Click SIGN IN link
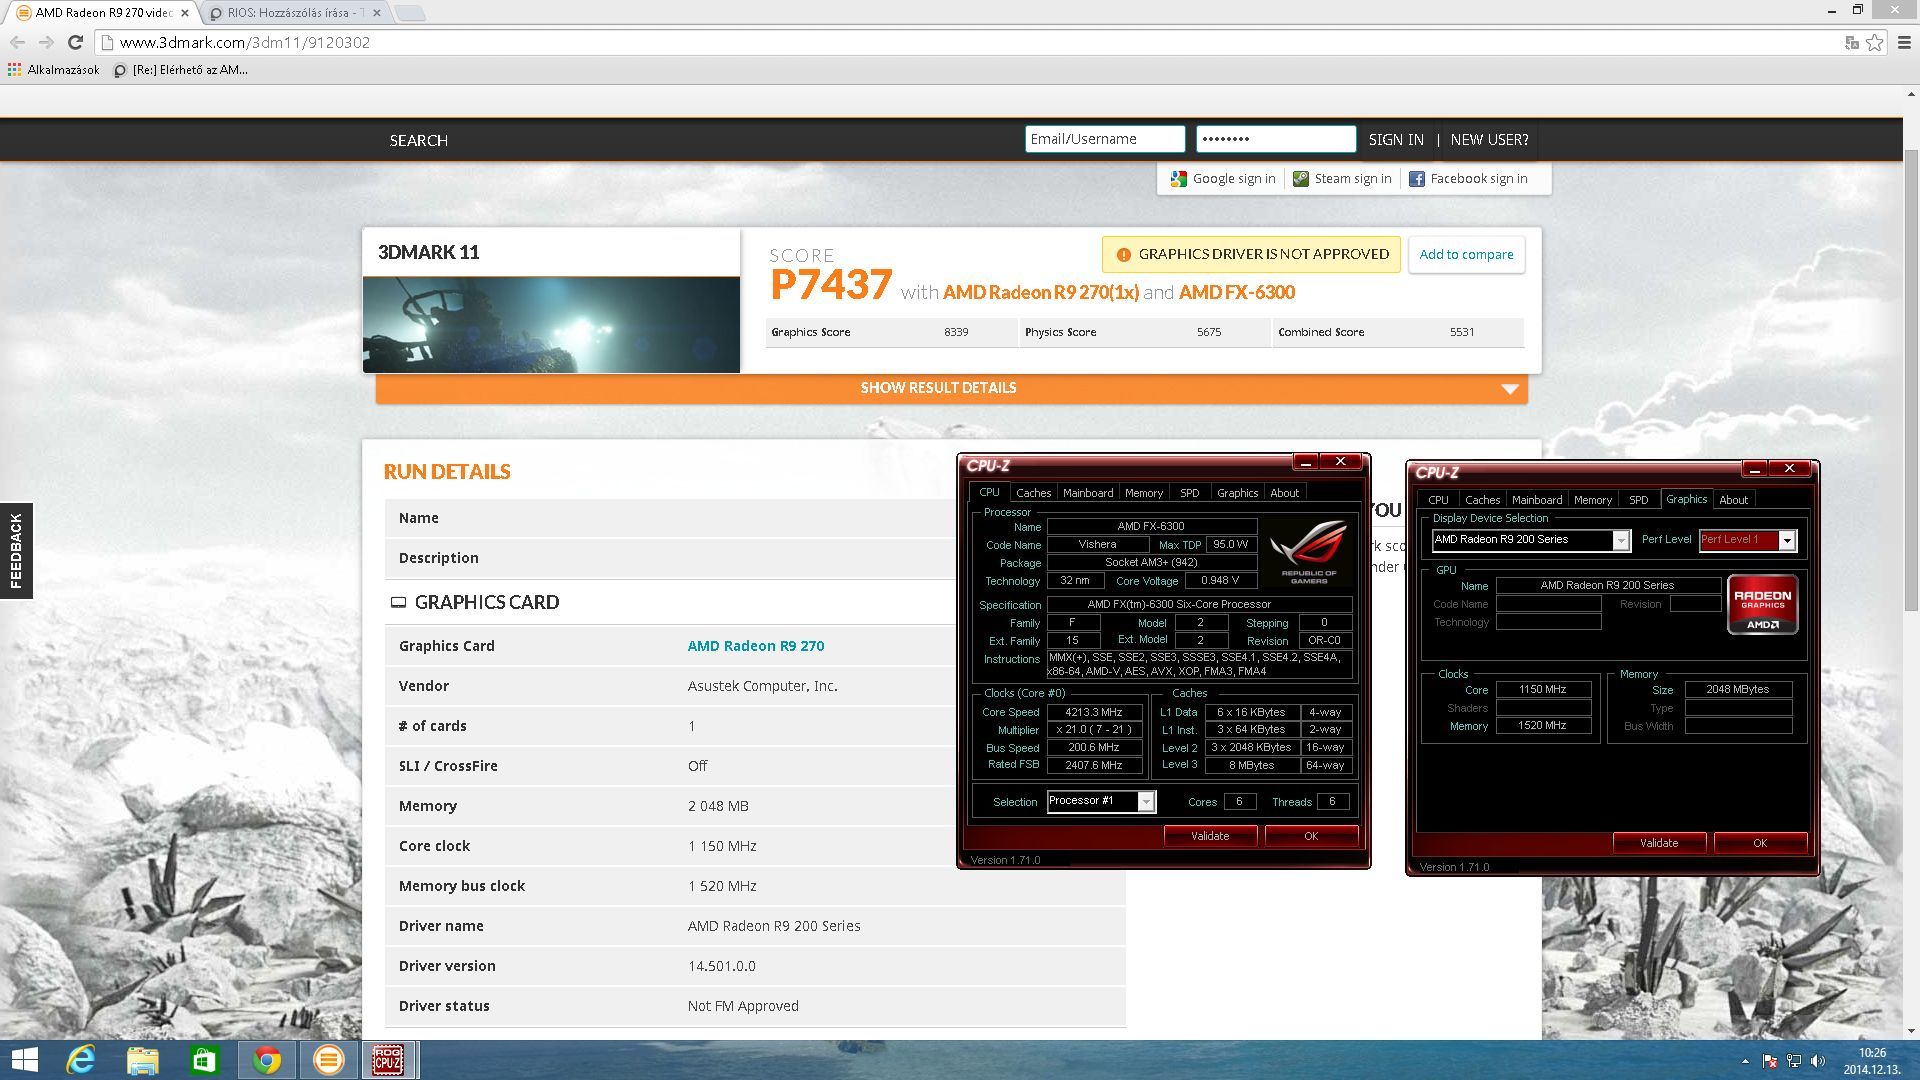The width and height of the screenshot is (1920, 1080). tap(1396, 140)
